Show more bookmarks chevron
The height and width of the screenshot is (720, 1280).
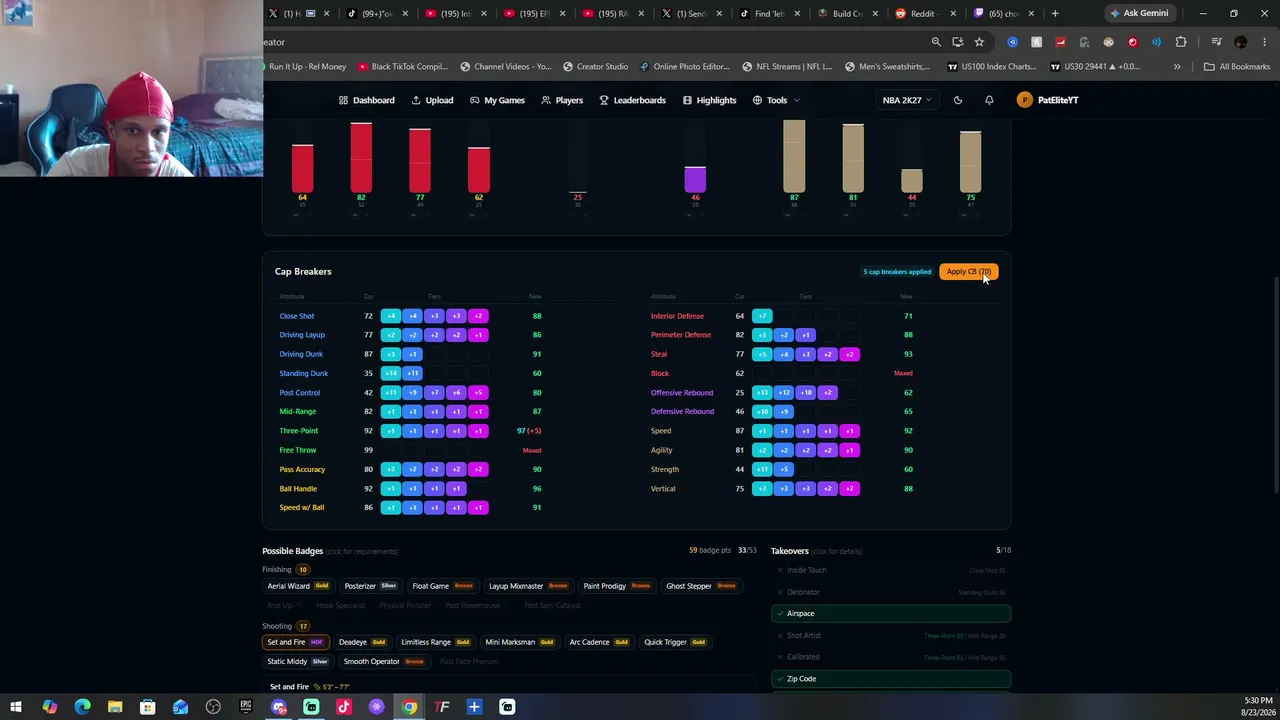click(1177, 67)
